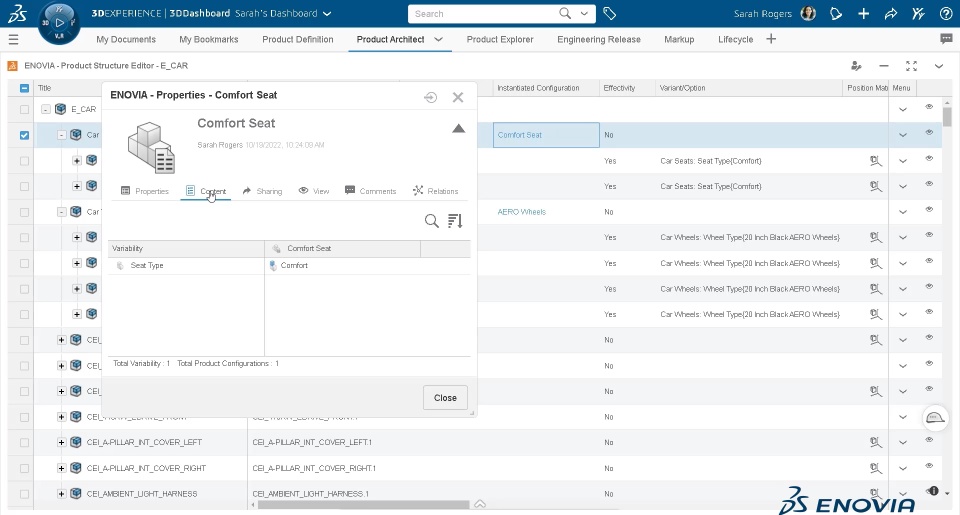Click position matrix icon for CEI_A-PILLAR_INT_COVER_LEFT
The image size is (960, 515).
tap(876, 442)
